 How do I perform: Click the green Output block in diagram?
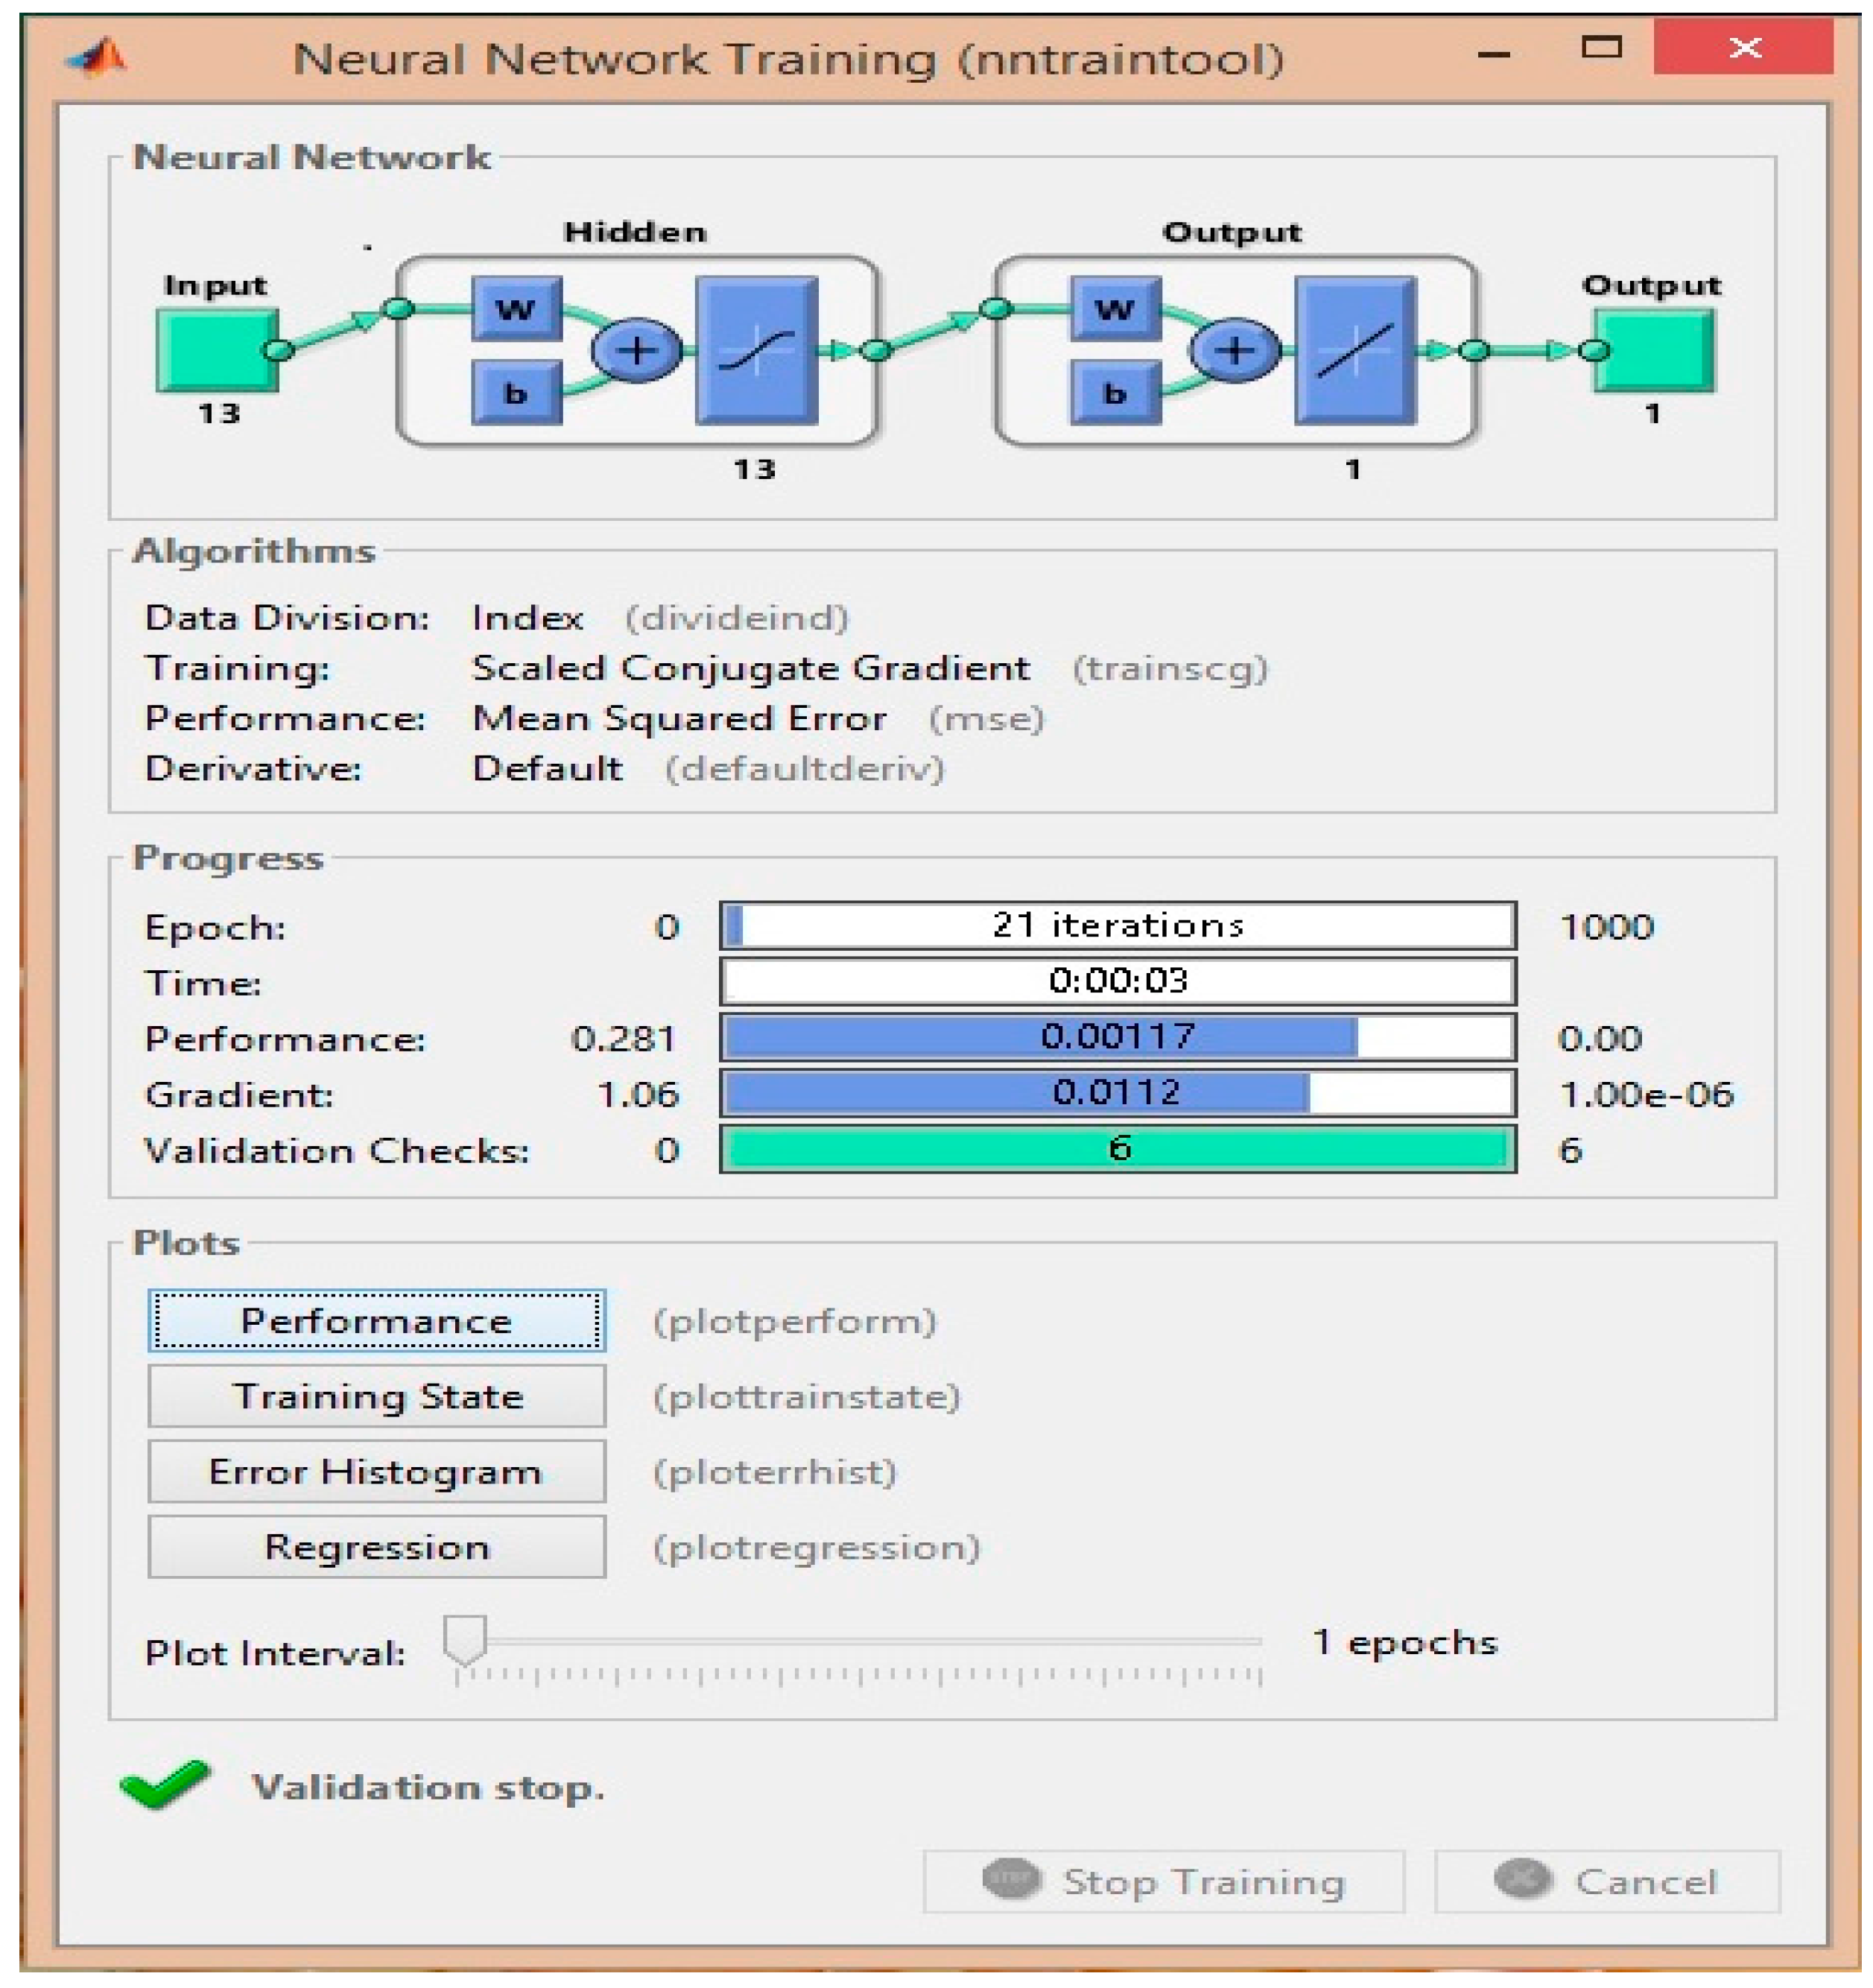click(1653, 350)
